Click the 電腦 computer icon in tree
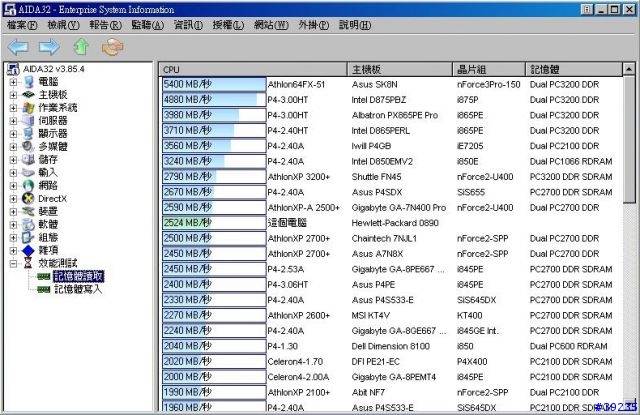Image resolution: width=640 pixels, height=415 pixels. (29, 82)
